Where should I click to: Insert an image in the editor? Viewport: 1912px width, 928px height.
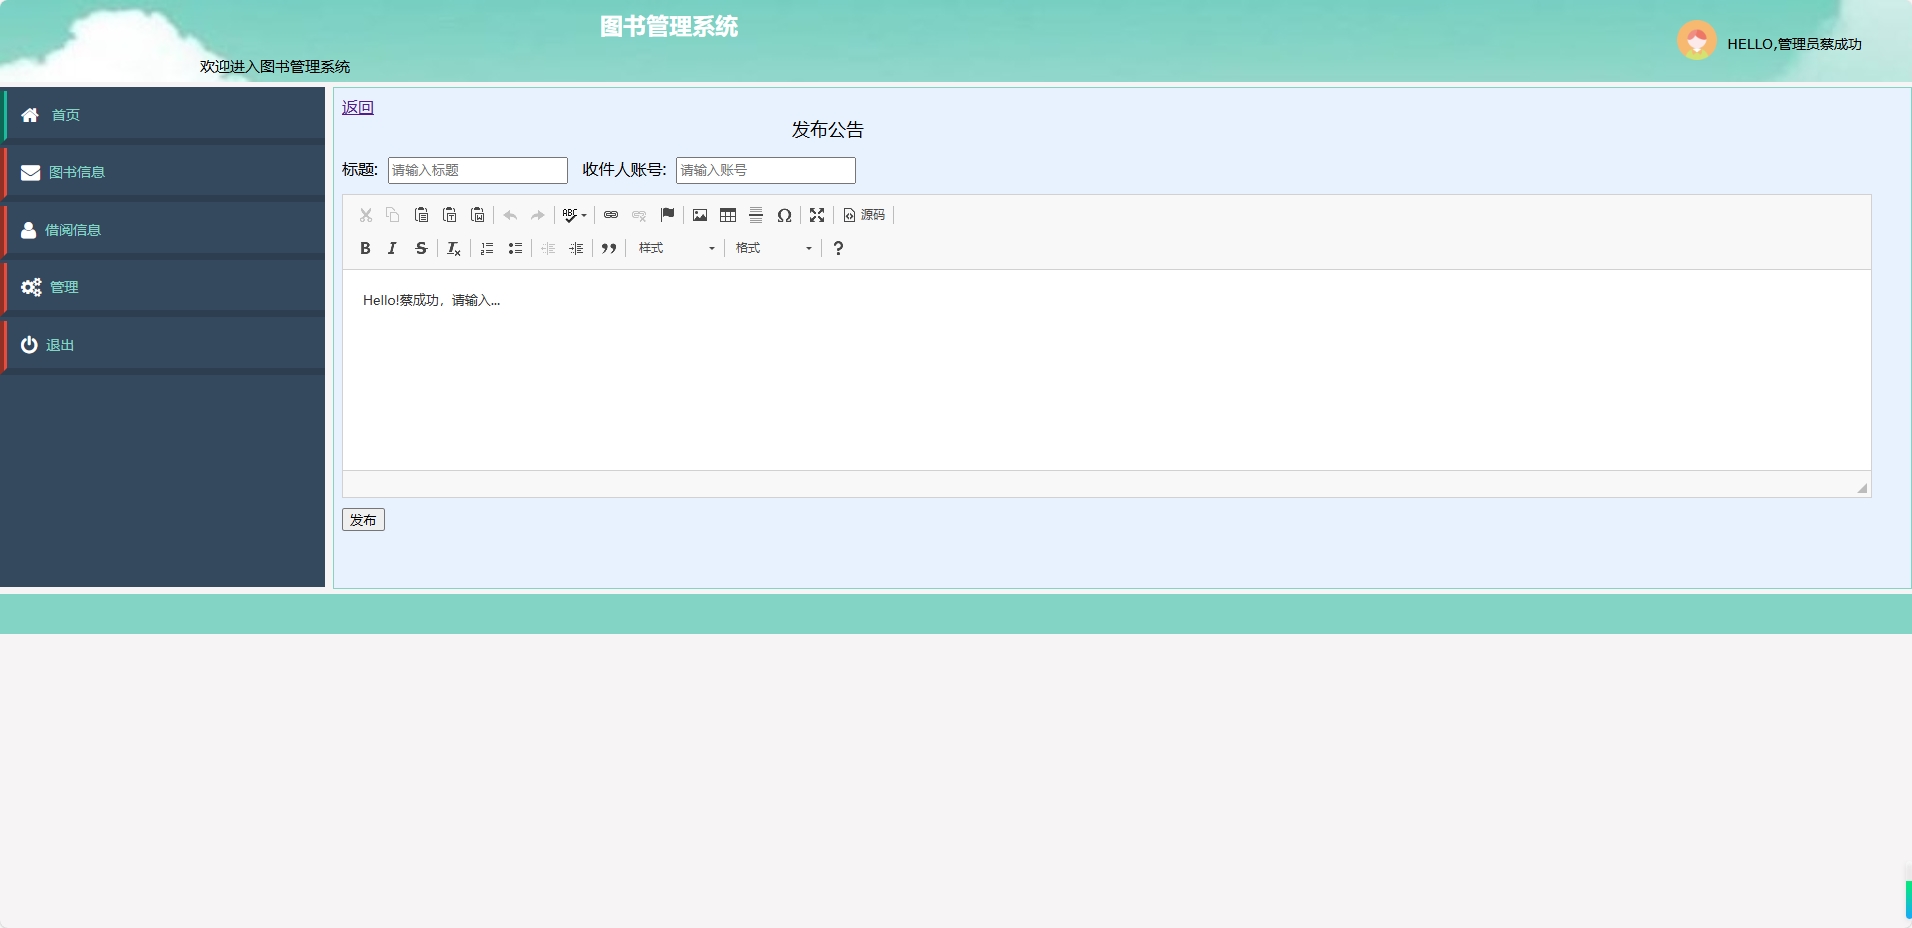click(x=699, y=215)
